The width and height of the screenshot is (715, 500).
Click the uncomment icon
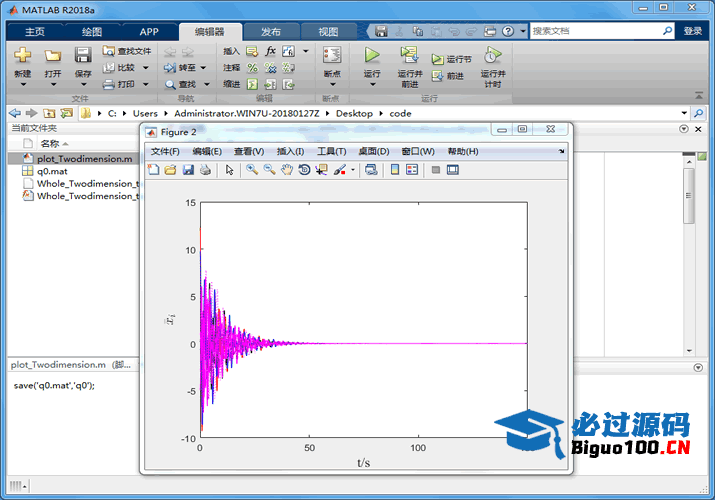[270, 68]
